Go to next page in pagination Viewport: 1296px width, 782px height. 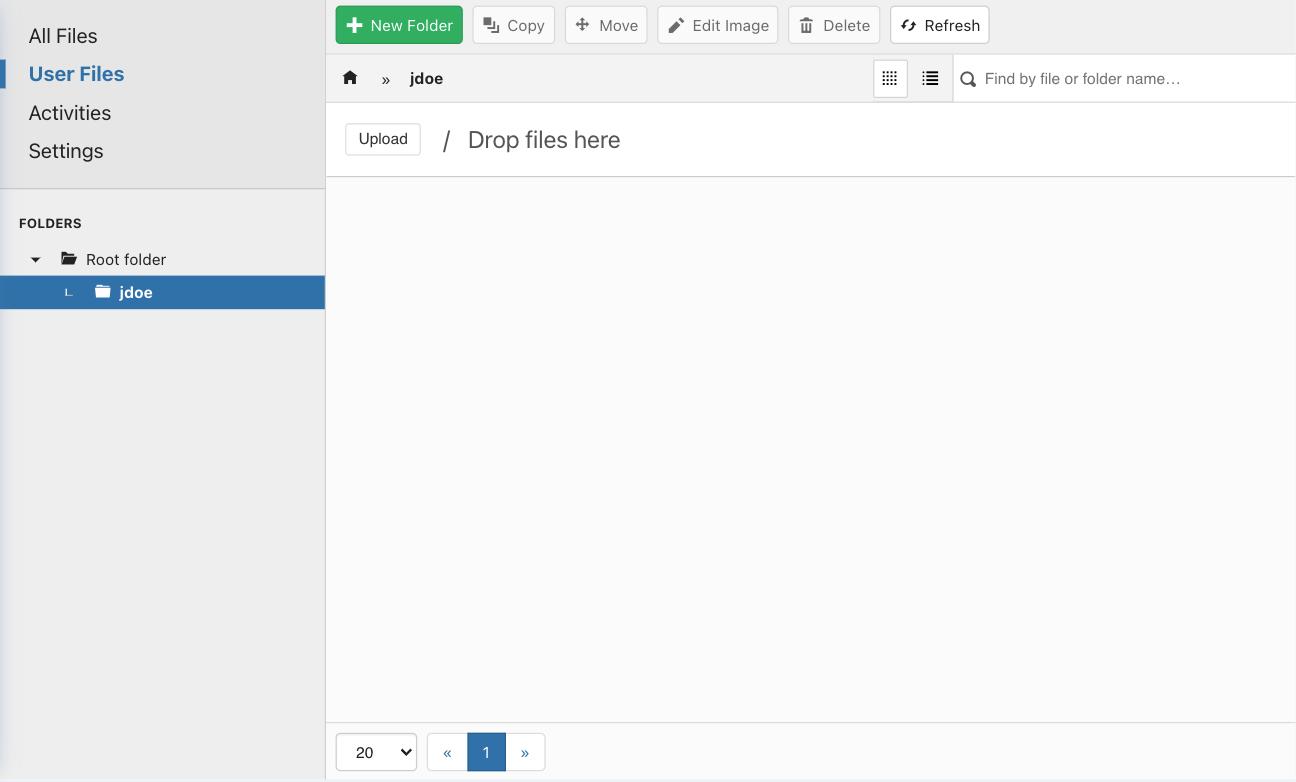pos(525,752)
